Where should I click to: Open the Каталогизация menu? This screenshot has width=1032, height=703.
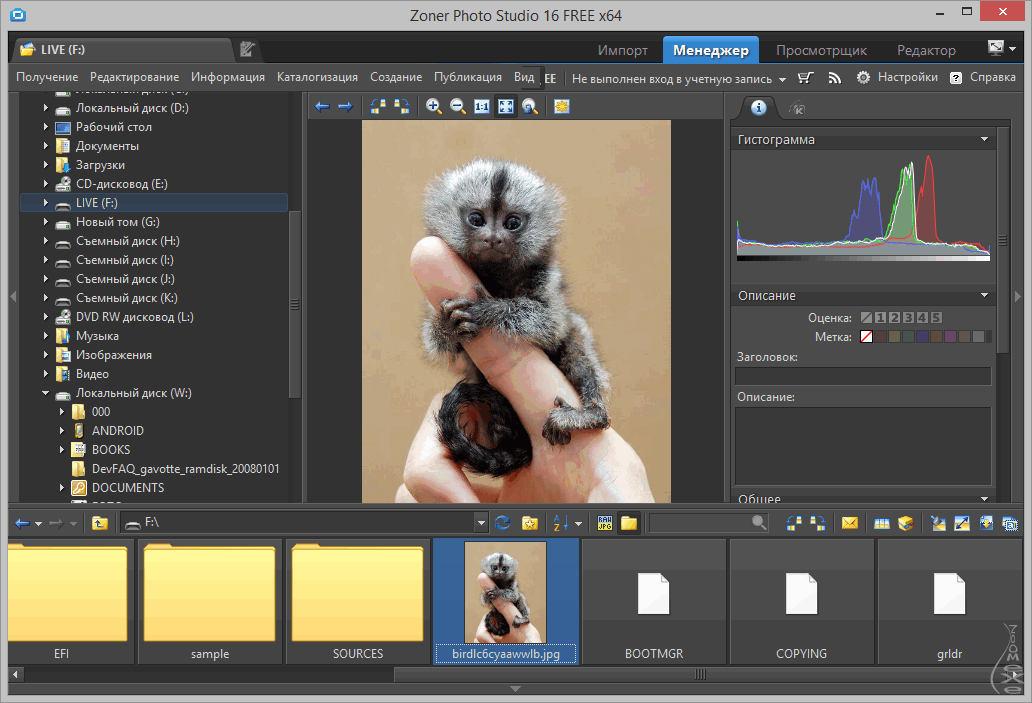pyautogui.click(x=317, y=77)
